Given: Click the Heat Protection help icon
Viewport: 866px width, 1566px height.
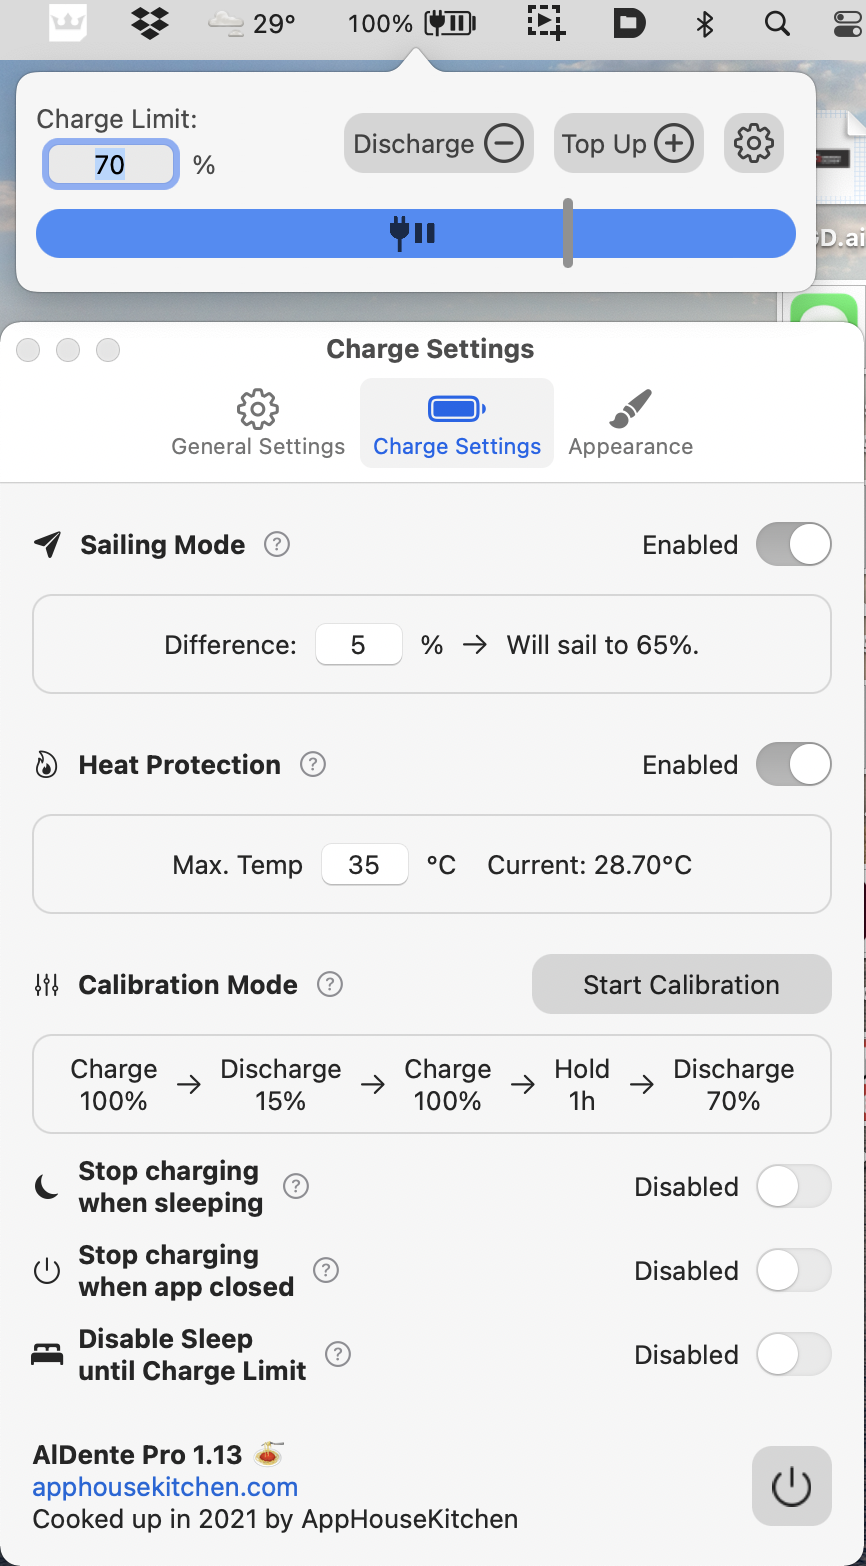Looking at the screenshot, I should pos(313,765).
